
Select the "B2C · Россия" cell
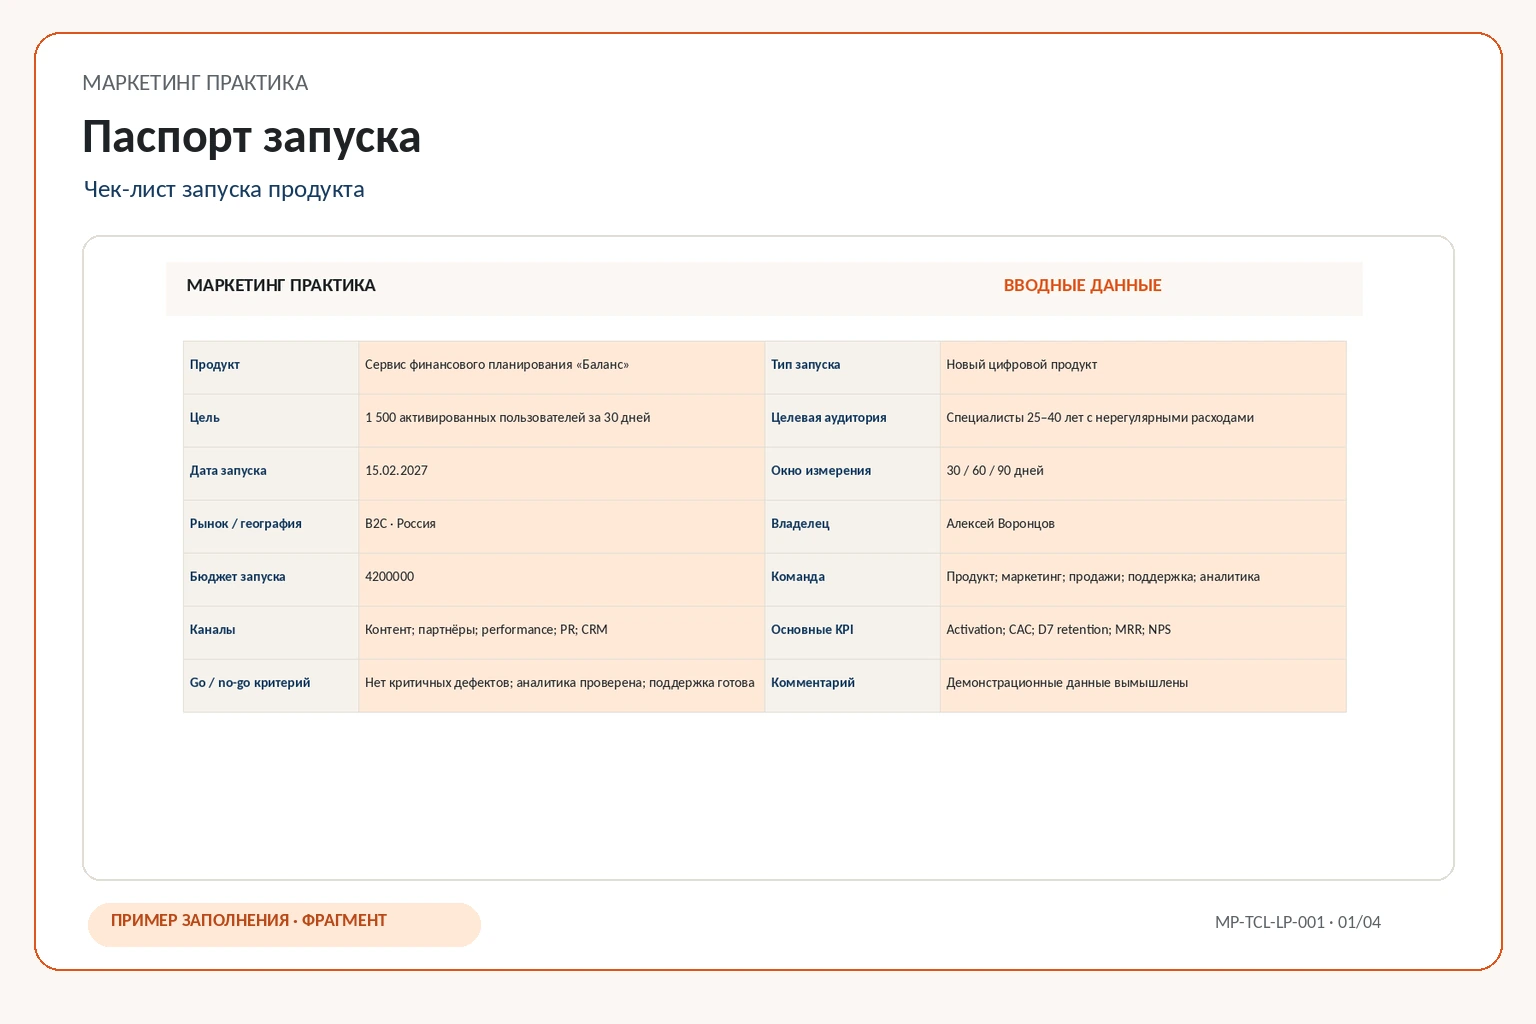[562, 526]
